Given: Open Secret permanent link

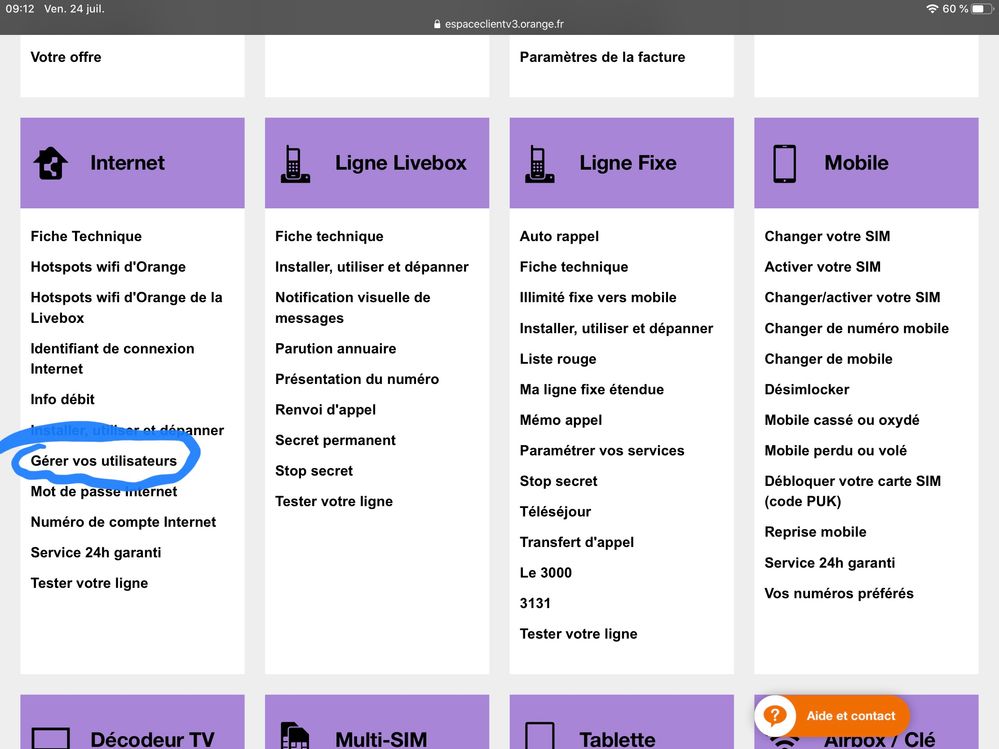Looking at the screenshot, I should pyautogui.click(x=336, y=440).
